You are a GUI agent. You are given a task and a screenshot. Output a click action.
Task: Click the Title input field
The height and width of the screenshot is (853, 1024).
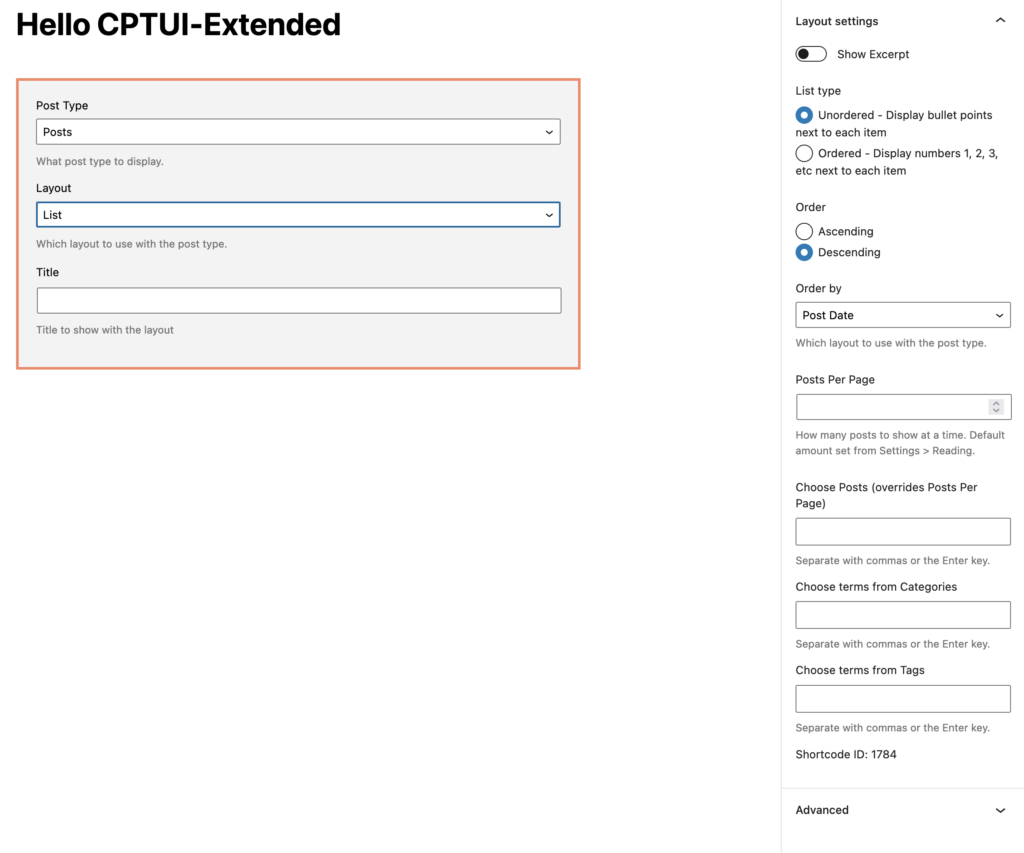point(298,300)
